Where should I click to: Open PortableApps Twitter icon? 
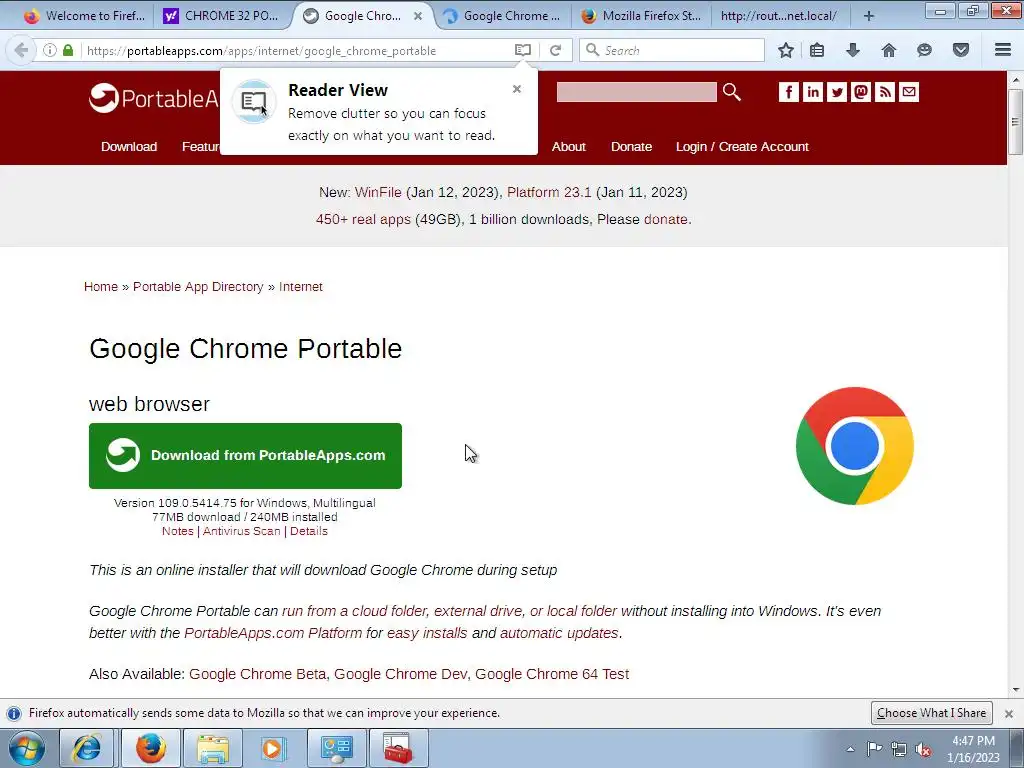click(837, 92)
